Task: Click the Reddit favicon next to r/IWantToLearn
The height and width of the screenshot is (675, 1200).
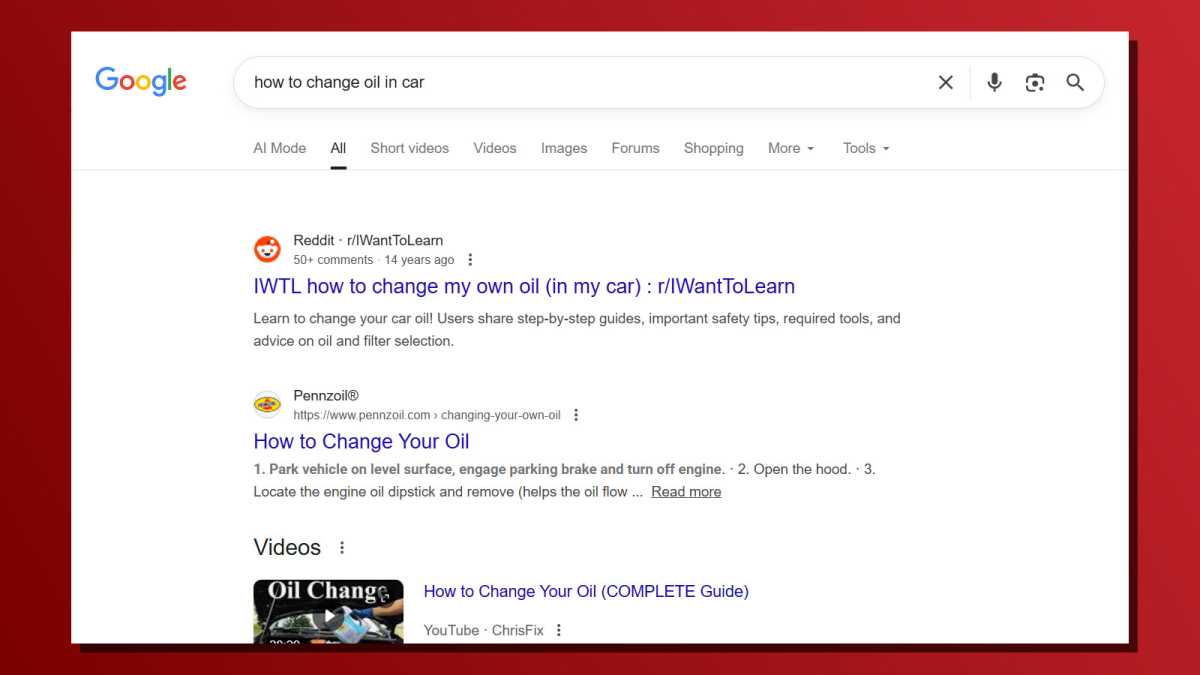Action: click(x=266, y=248)
